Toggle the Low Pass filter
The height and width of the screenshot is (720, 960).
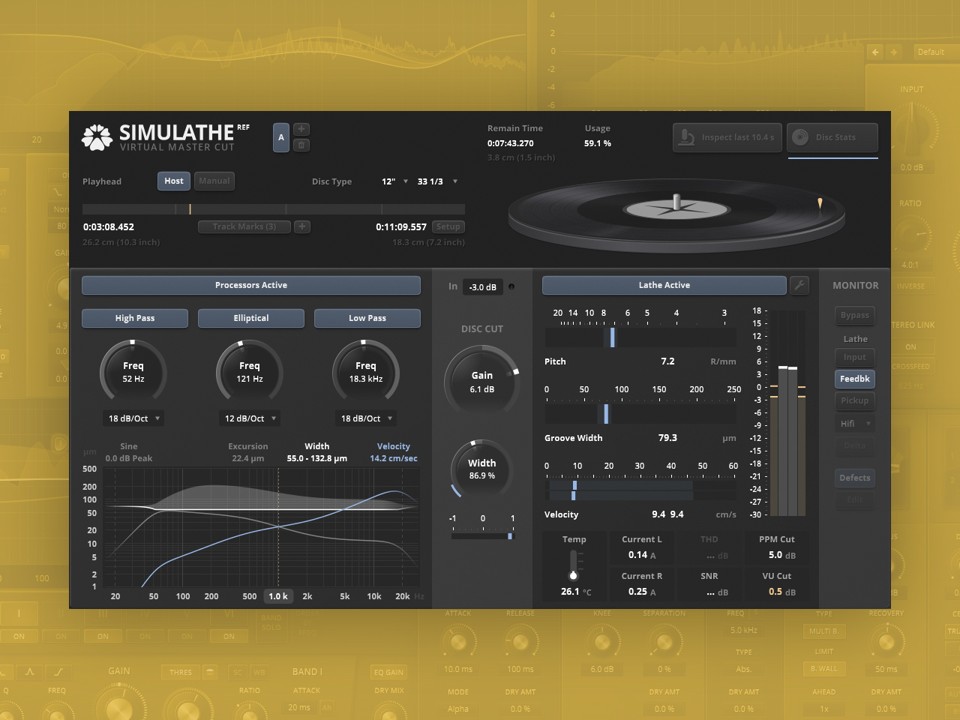coord(367,318)
